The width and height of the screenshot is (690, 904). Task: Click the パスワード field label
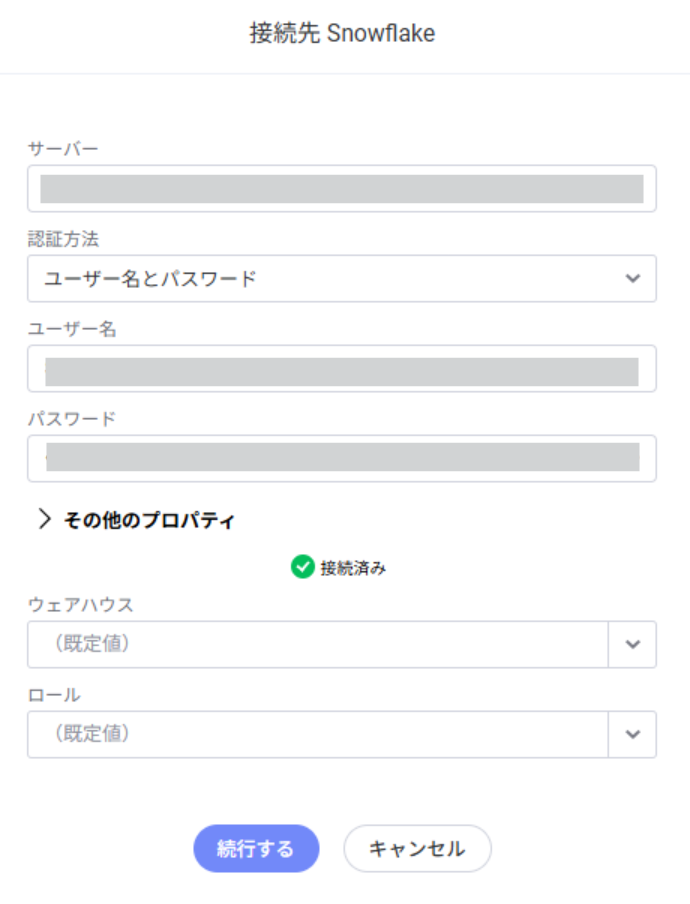click(72, 419)
